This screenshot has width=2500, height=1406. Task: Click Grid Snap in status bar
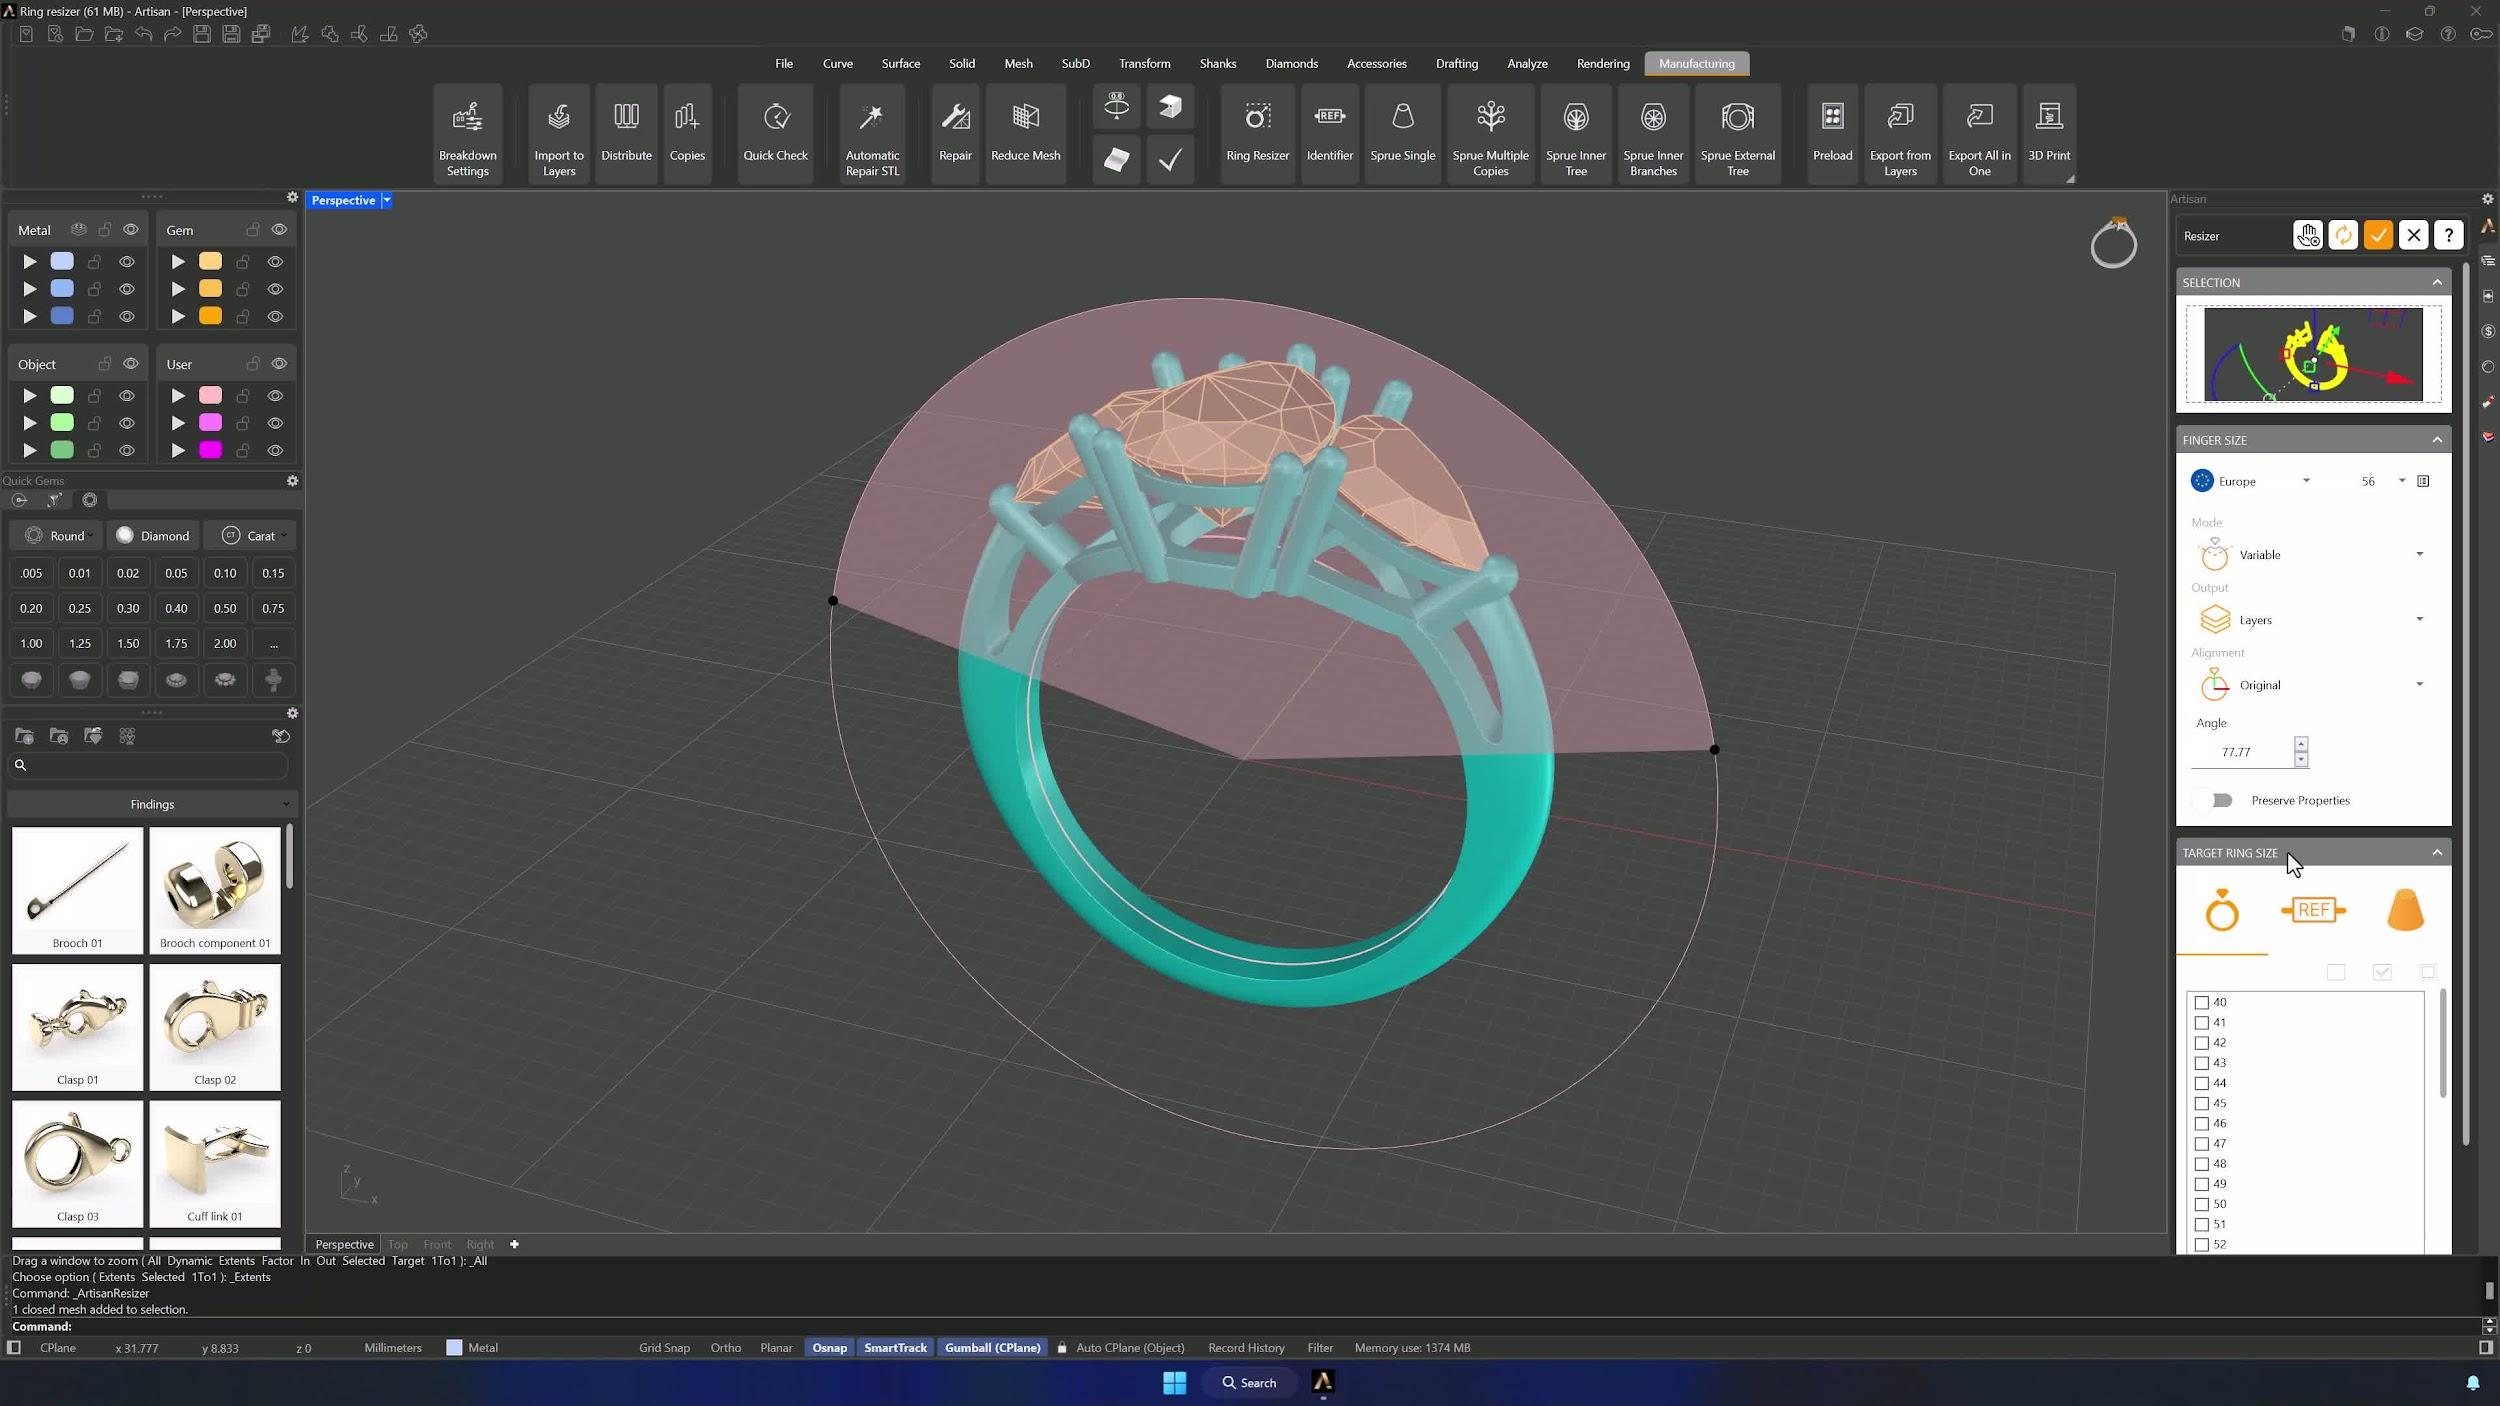664,1348
